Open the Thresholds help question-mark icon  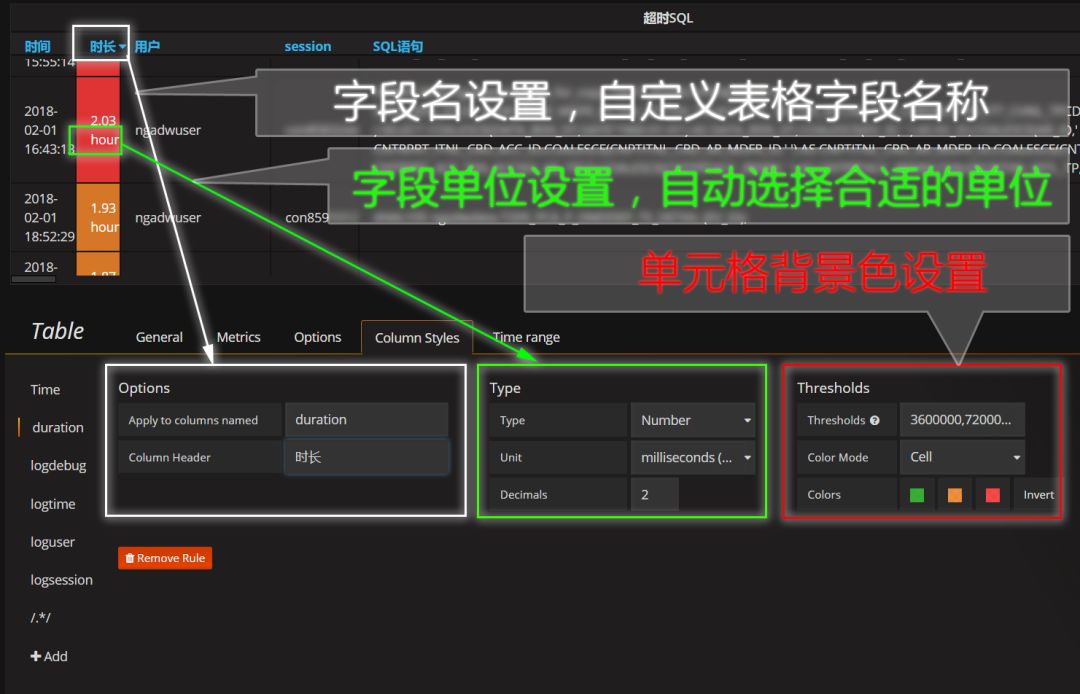(874, 420)
